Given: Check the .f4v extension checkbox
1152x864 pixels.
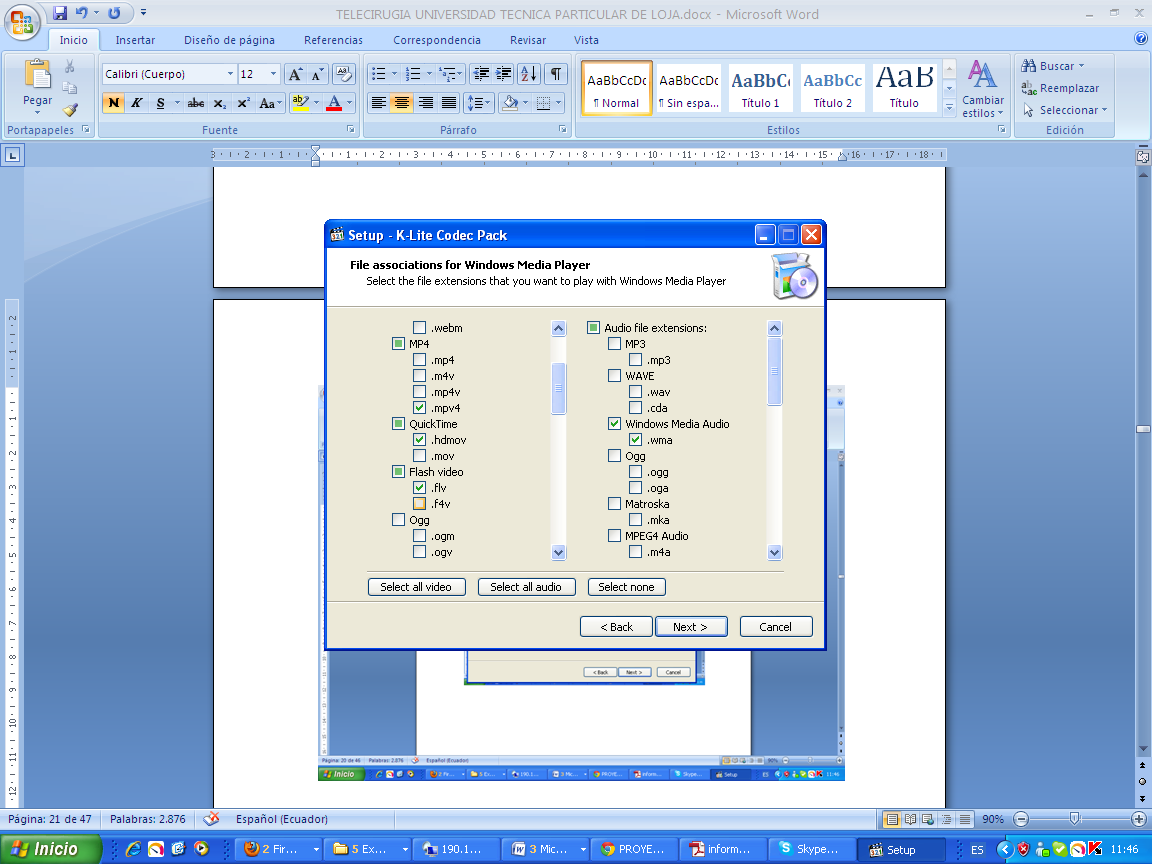Looking at the screenshot, I should coord(420,504).
